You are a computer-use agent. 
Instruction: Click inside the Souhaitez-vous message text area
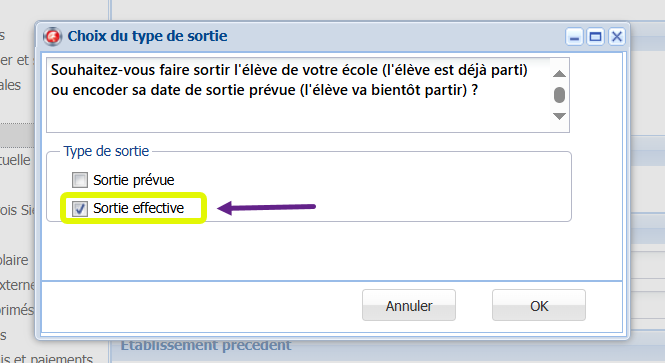(x=298, y=95)
